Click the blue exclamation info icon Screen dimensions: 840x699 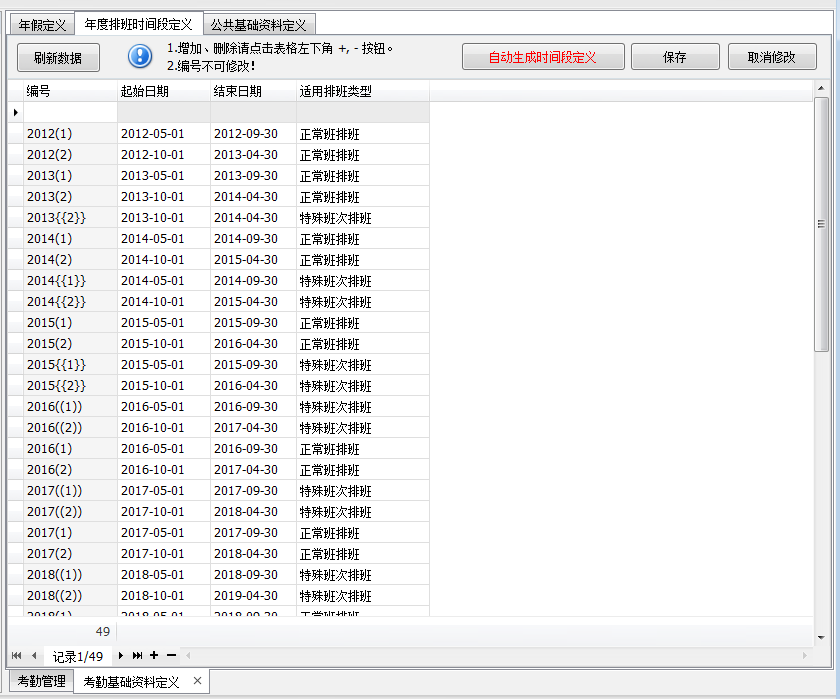(x=140, y=56)
